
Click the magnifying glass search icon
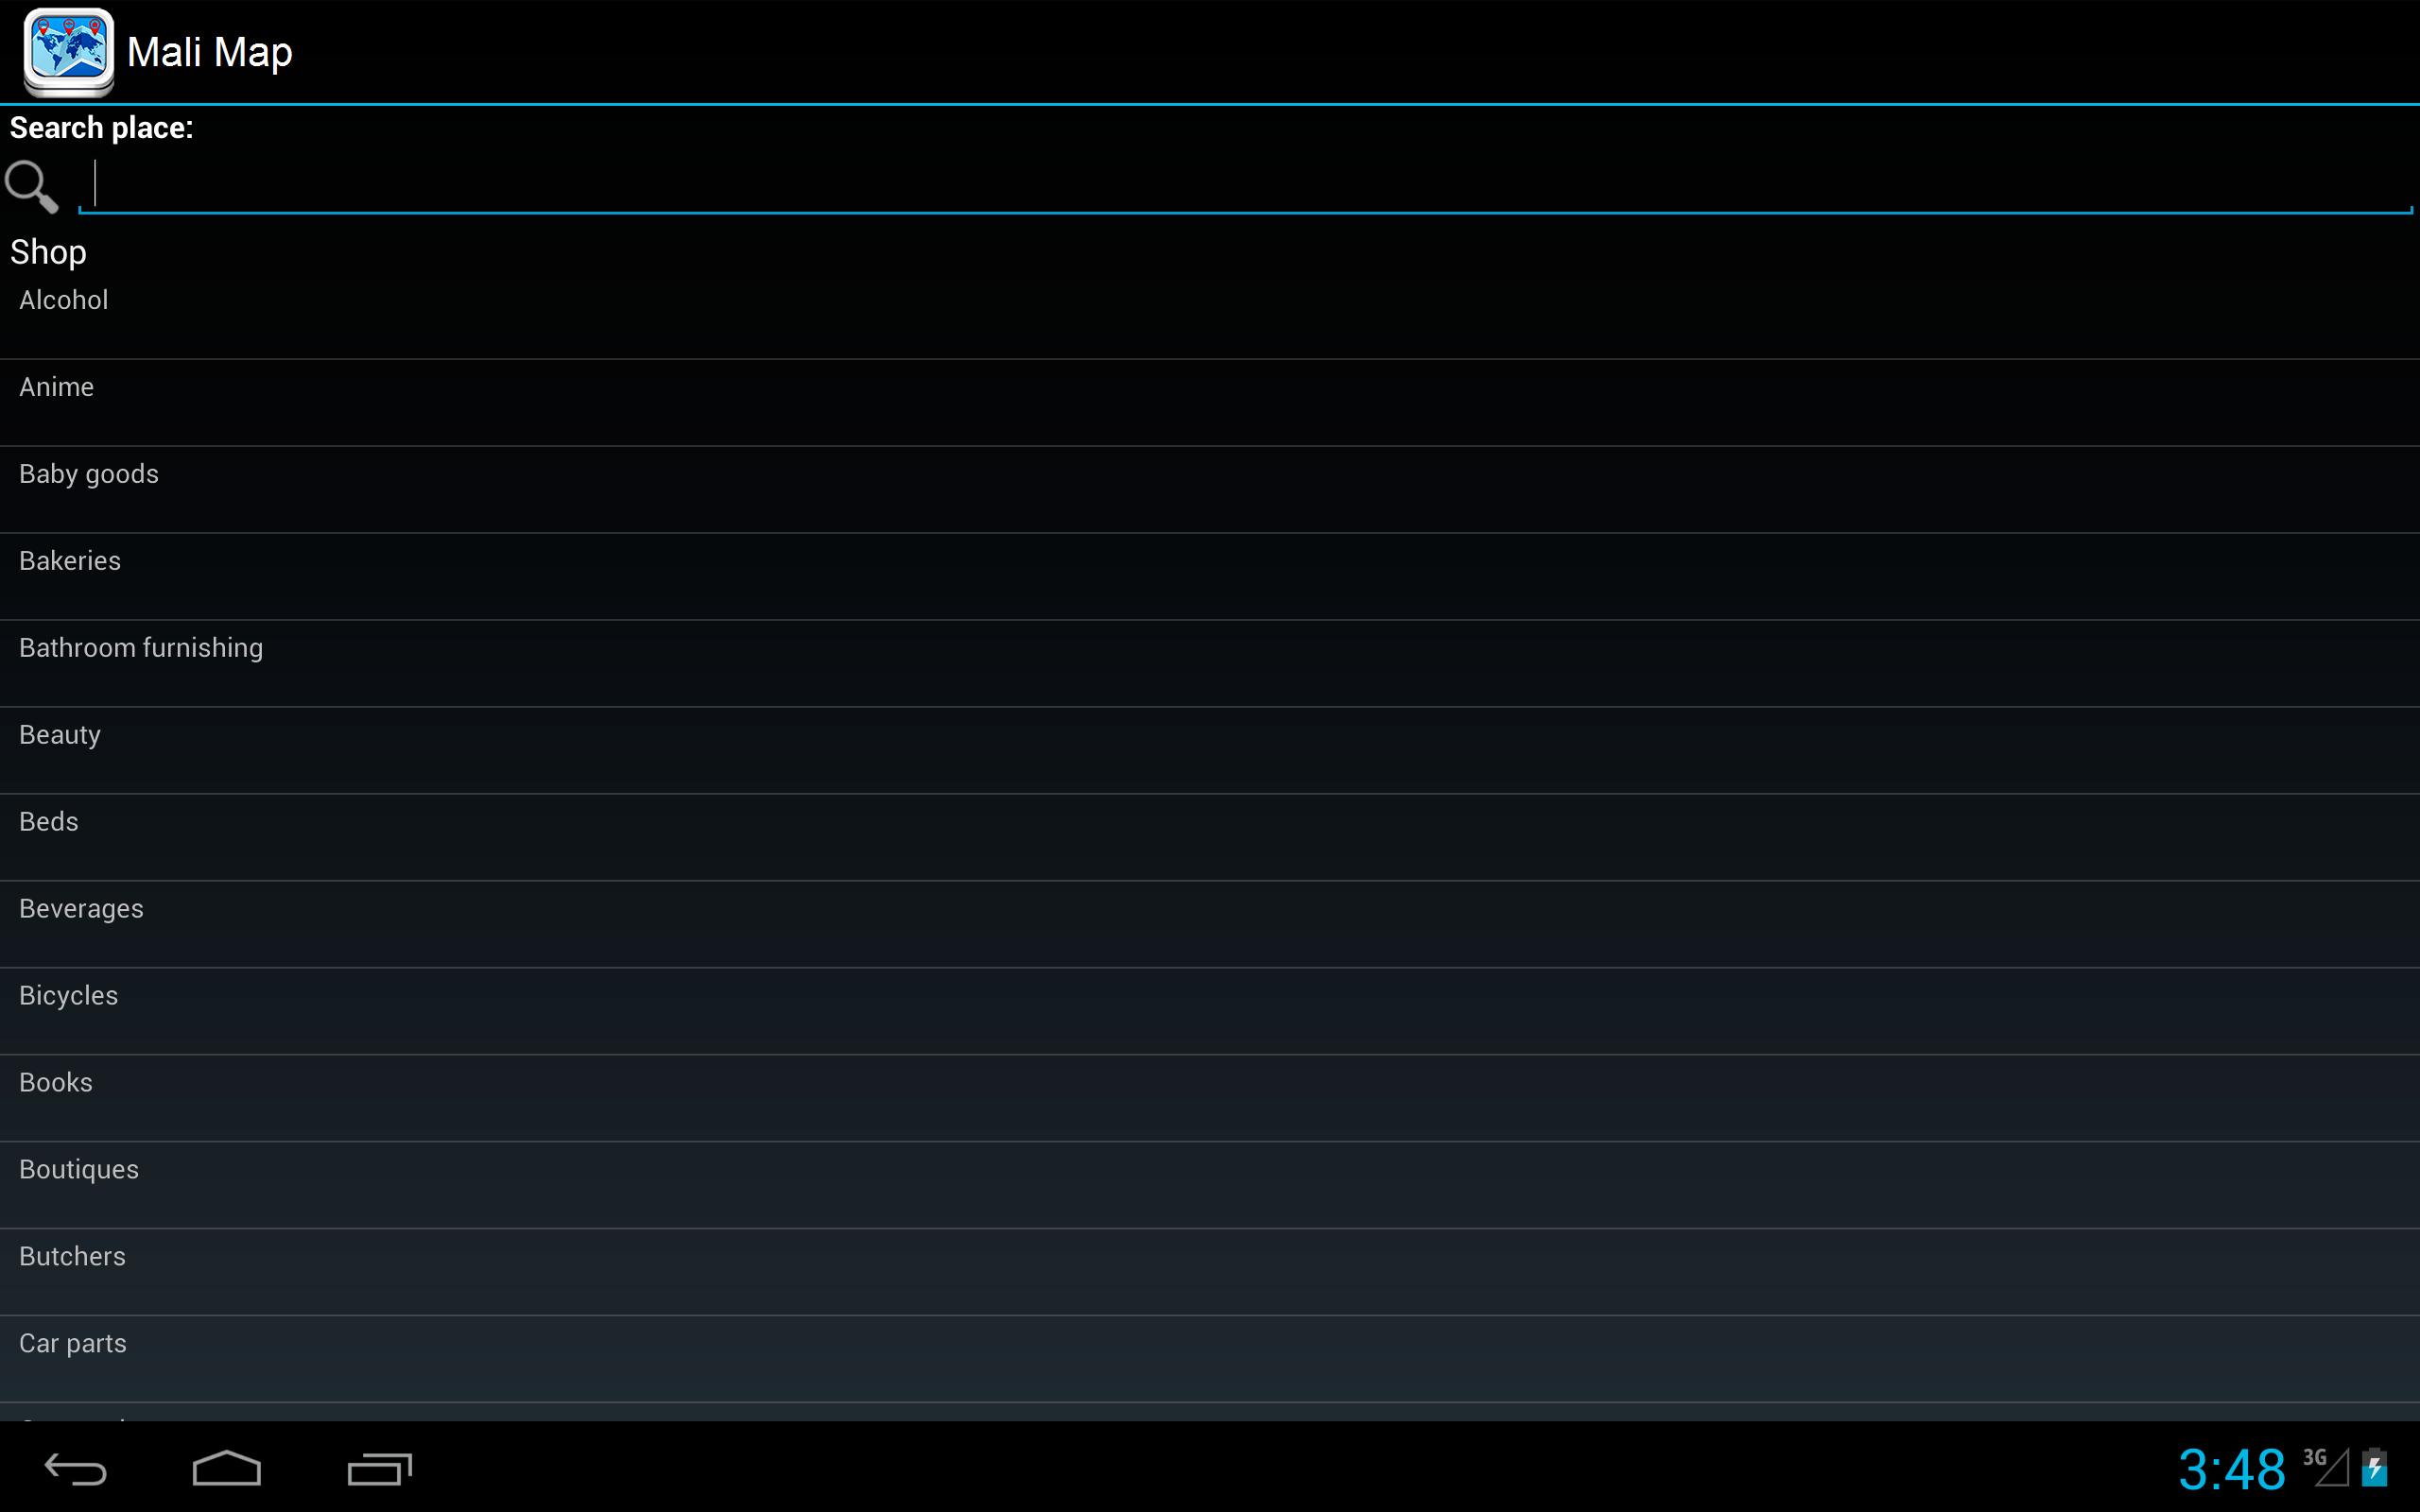tap(32, 186)
